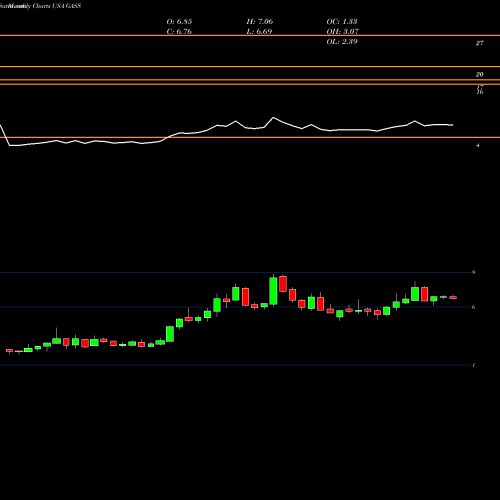Click the '20' price axis label
Image resolution: width=500 pixels, height=500 pixels.
coord(479,74)
